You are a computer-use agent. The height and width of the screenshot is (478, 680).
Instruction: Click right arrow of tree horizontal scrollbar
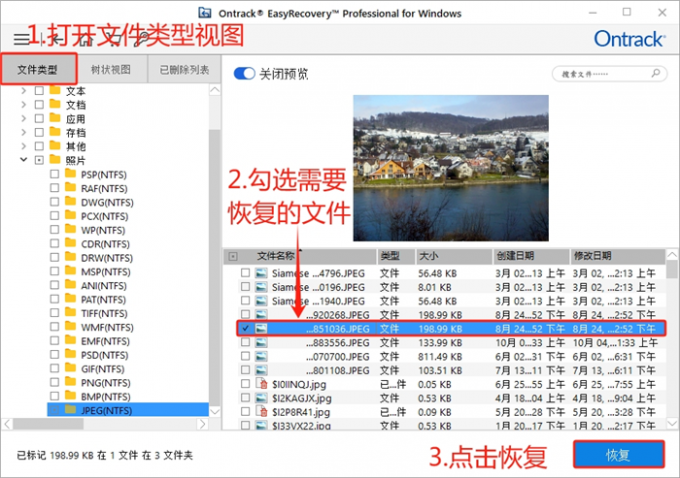pyautogui.click(x=202, y=424)
